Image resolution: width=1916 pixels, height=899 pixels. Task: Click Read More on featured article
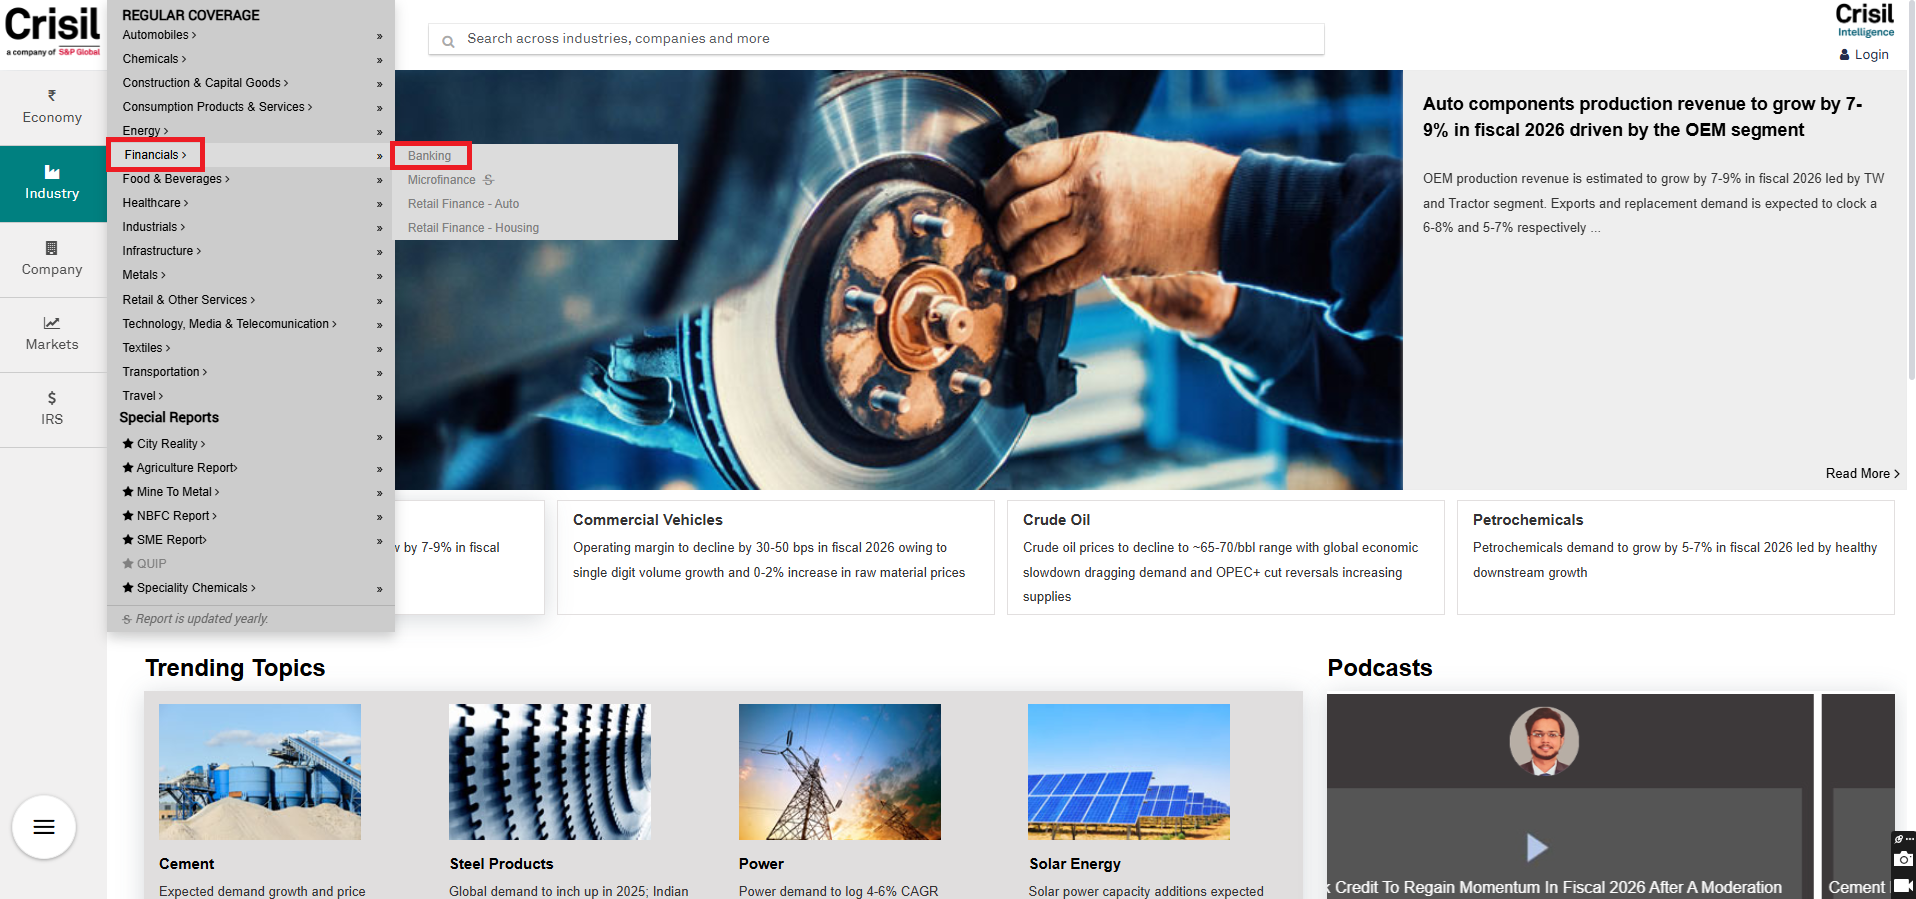[x=1861, y=474]
